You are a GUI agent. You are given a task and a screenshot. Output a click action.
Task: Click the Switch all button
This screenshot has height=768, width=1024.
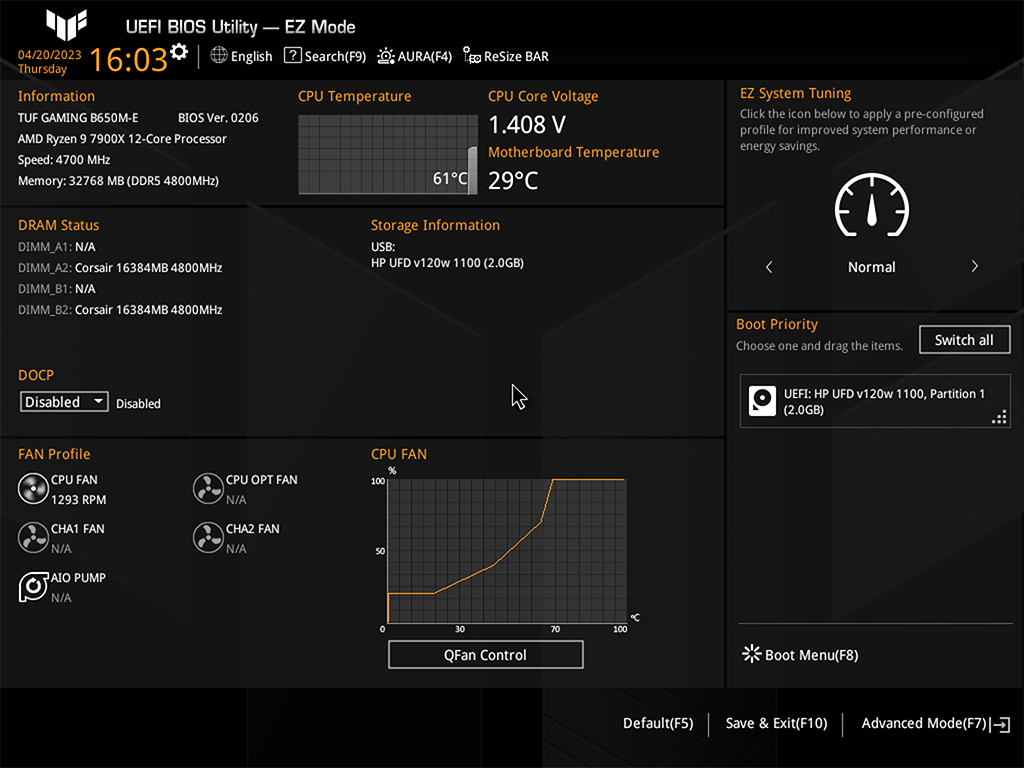click(964, 340)
